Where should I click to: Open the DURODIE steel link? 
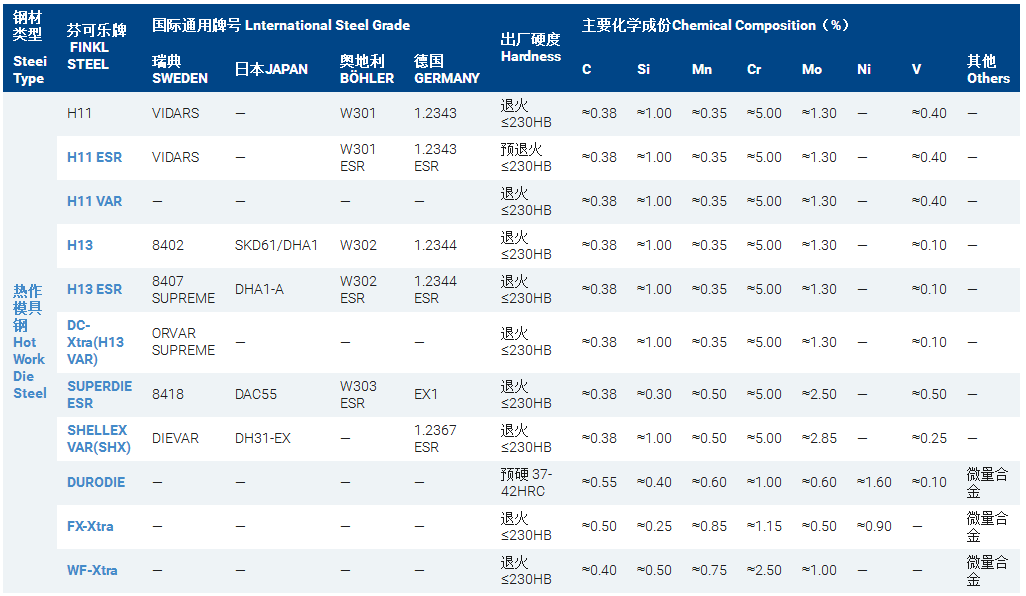click(x=96, y=482)
